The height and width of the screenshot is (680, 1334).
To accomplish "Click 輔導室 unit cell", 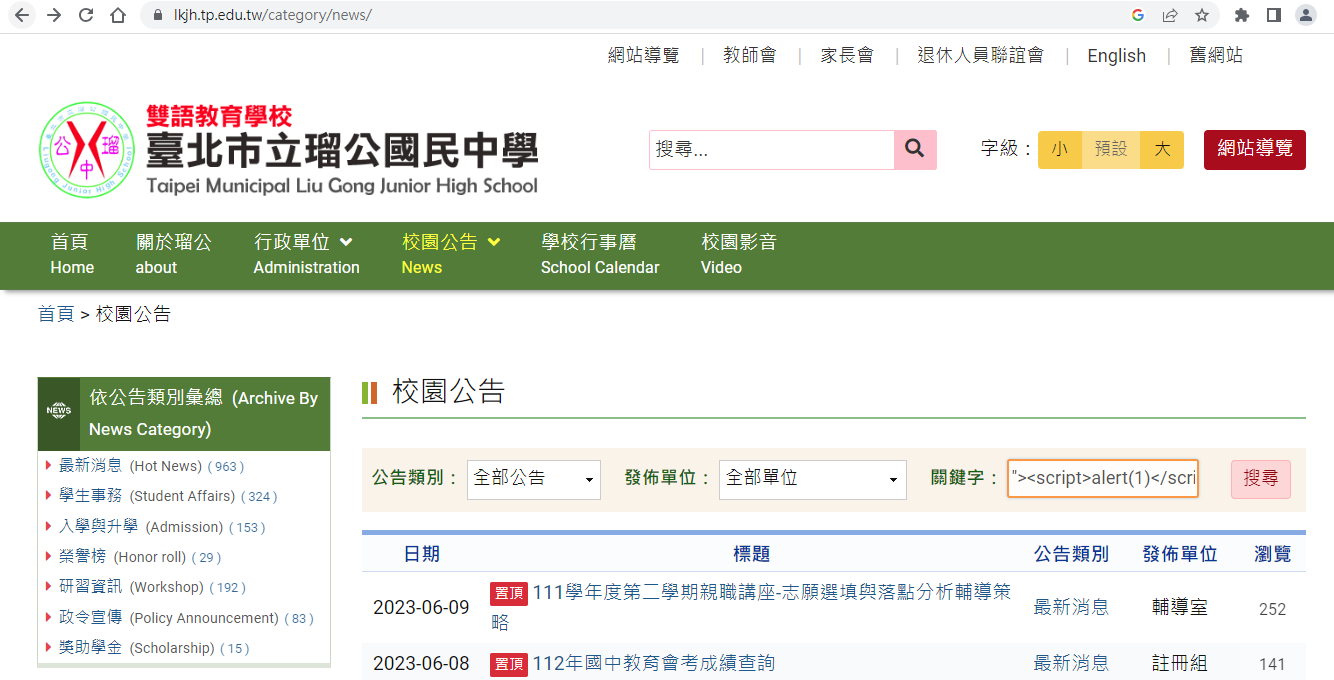I will pyautogui.click(x=1180, y=607).
